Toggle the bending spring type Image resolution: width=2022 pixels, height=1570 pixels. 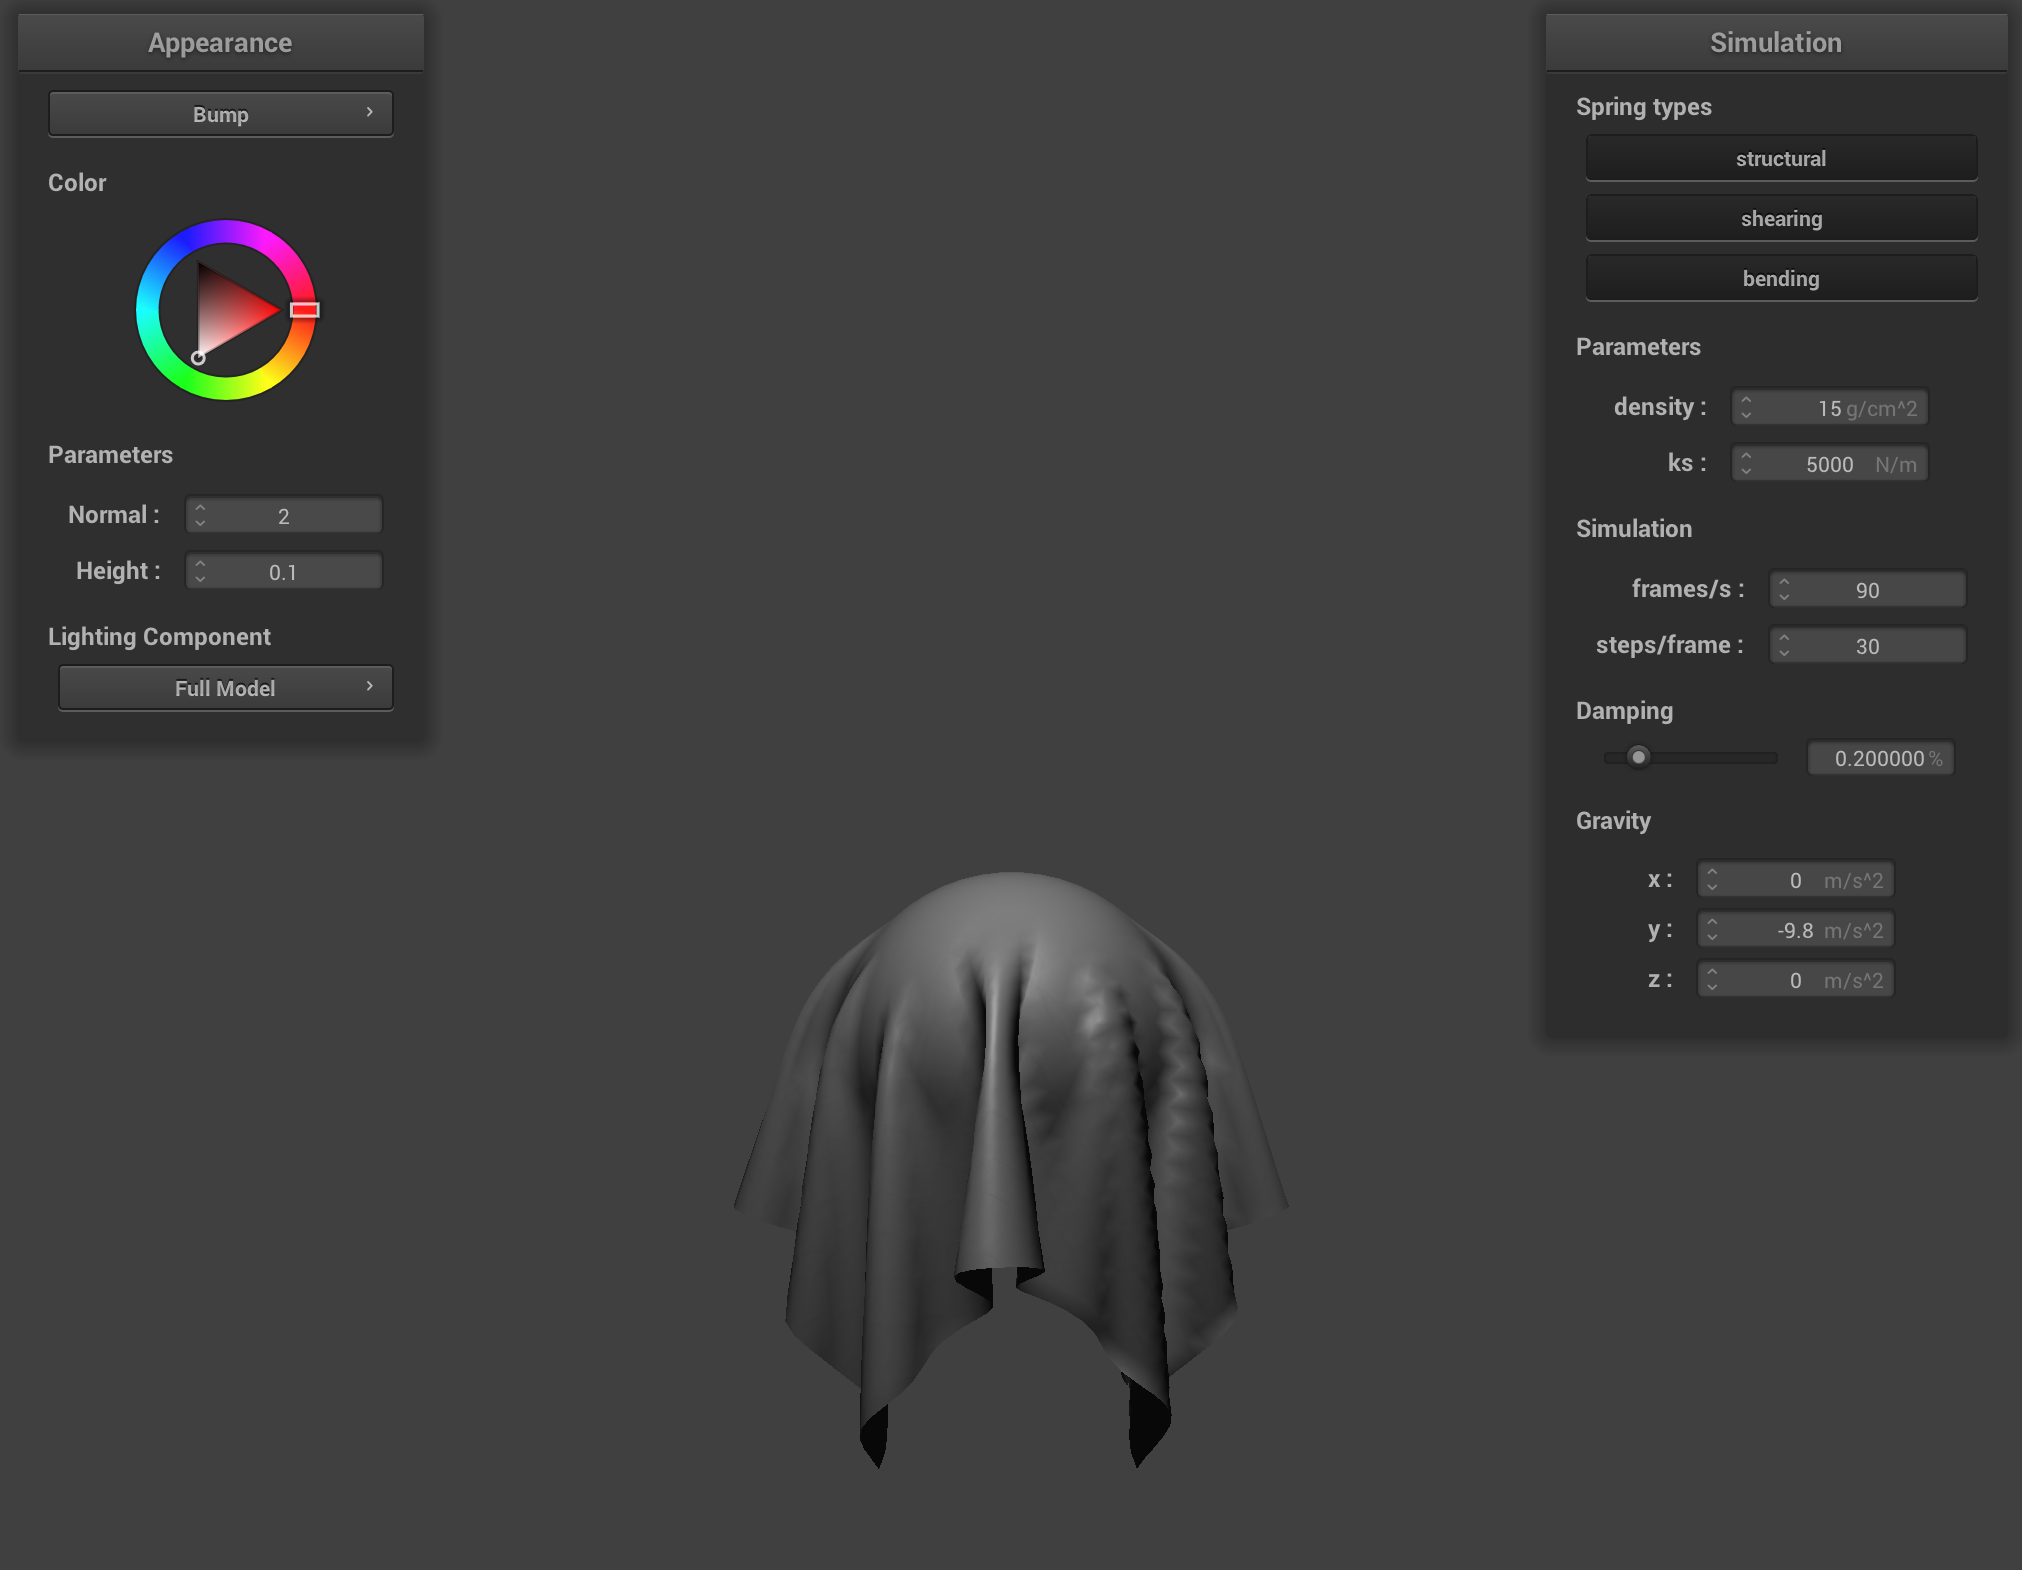[1781, 278]
